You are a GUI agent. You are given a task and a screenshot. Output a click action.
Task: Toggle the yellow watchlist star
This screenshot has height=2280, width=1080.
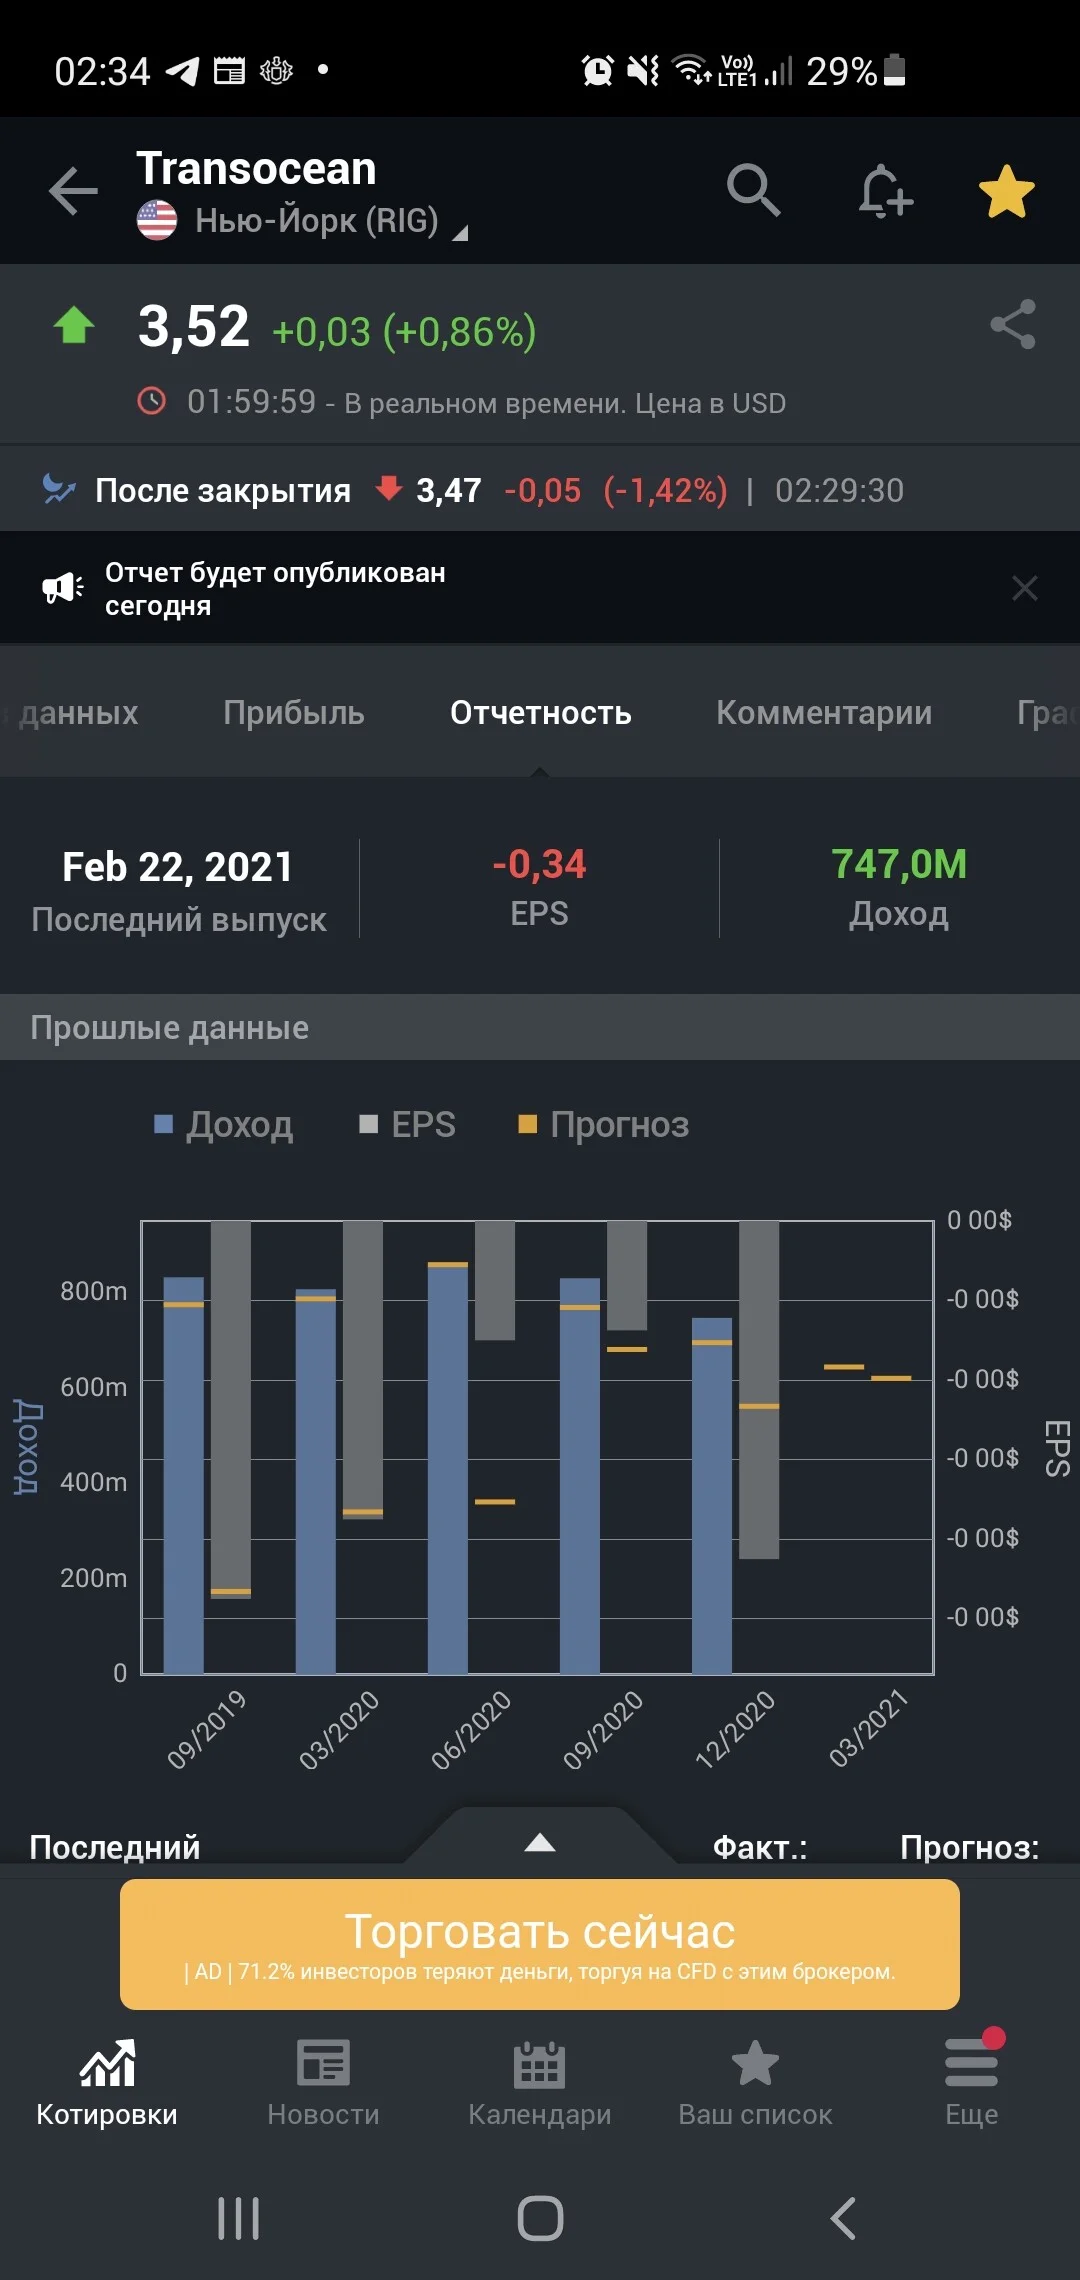pyautogui.click(x=1006, y=191)
